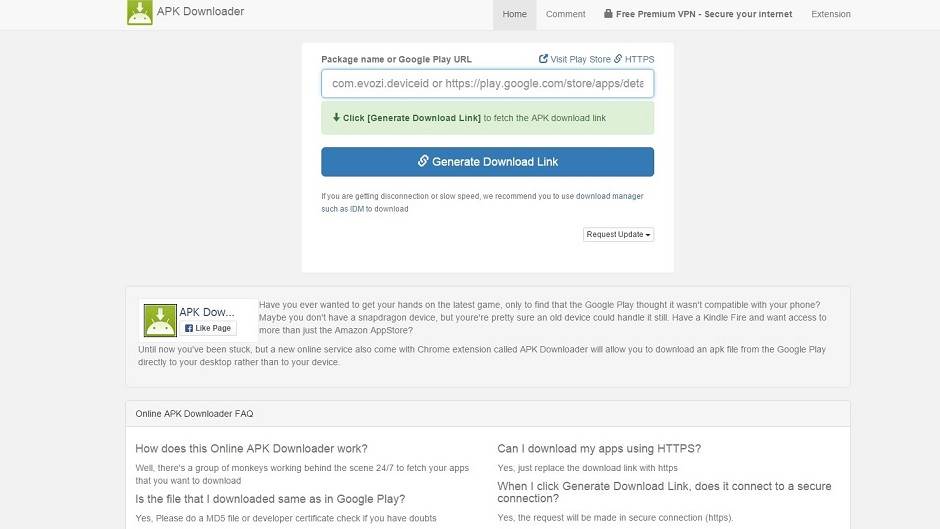940x529 pixels.
Task: Open the download manager hyperlink
Action: (x=609, y=196)
